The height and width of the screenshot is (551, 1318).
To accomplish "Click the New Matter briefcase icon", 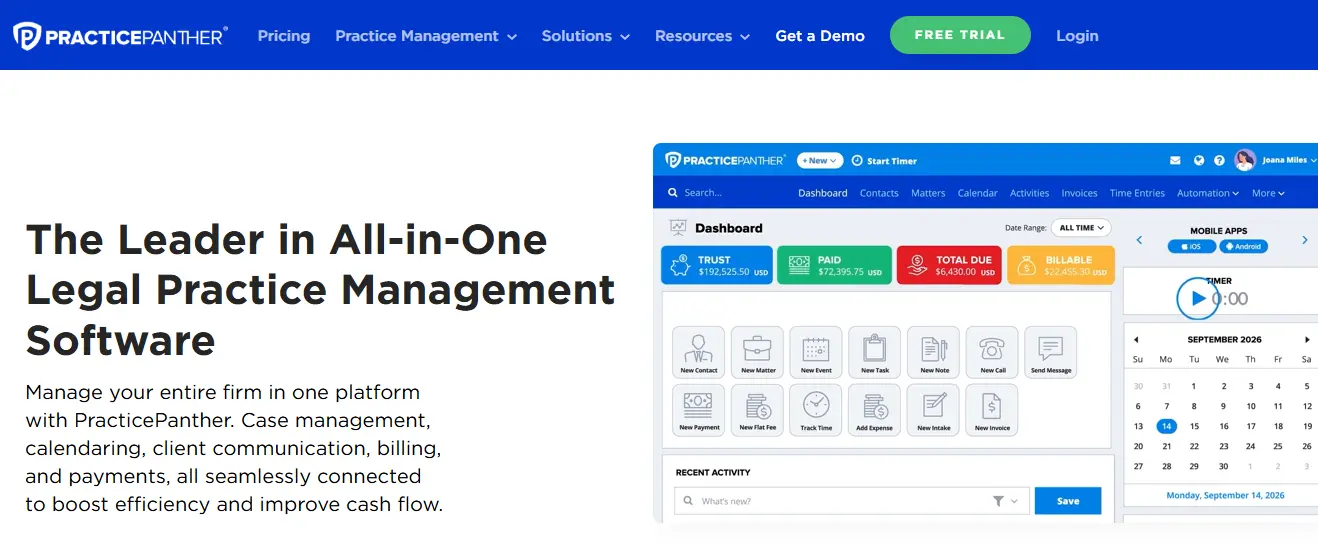I will tap(758, 352).
